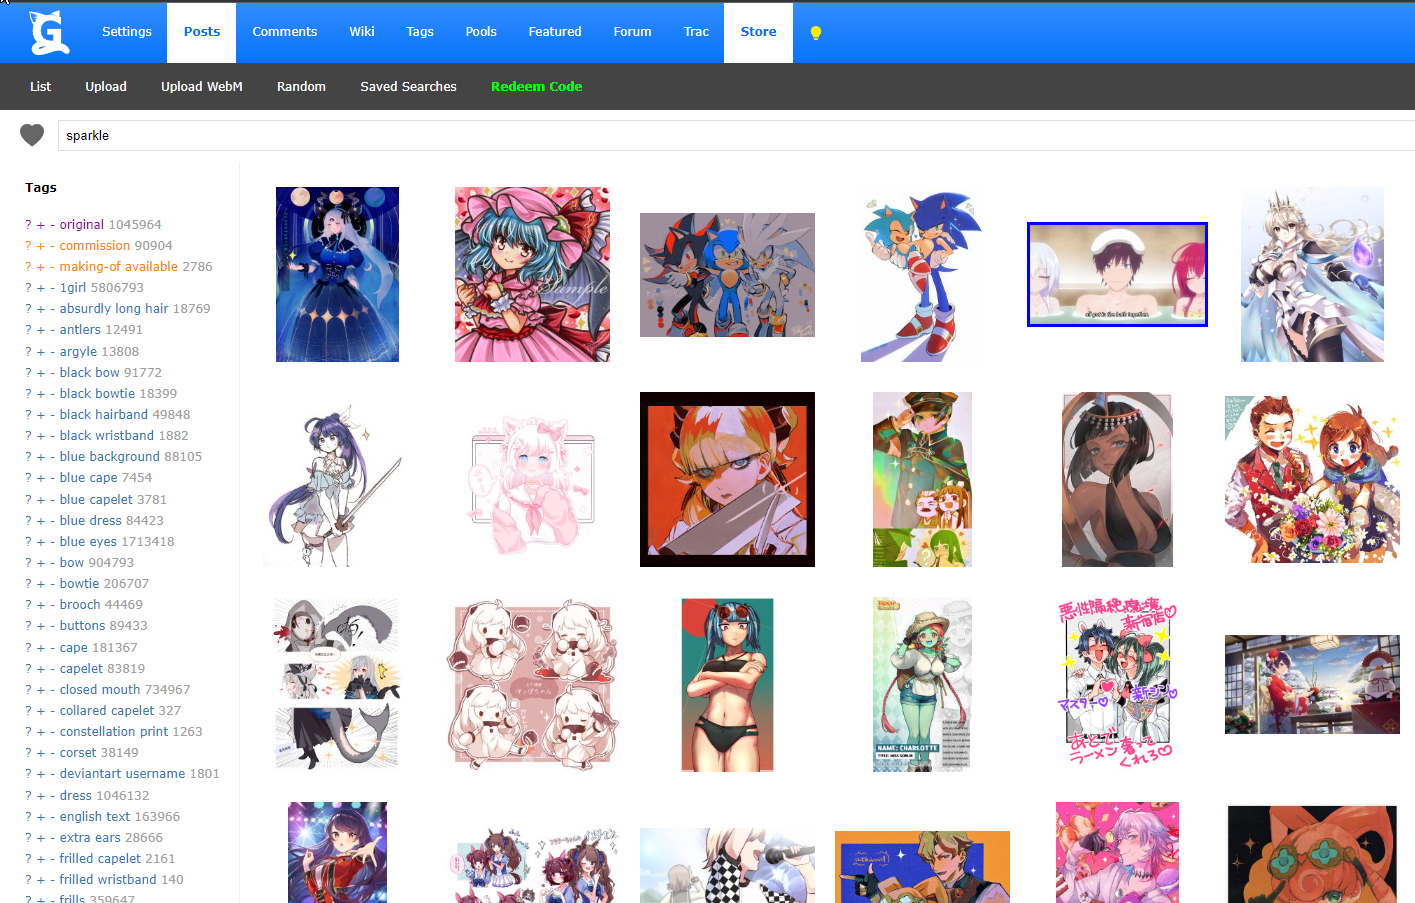This screenshot has height=903, width=1415.
Task: Open the 'constellation print' tag
Action: pyautogui.click(x=113, y=732)
